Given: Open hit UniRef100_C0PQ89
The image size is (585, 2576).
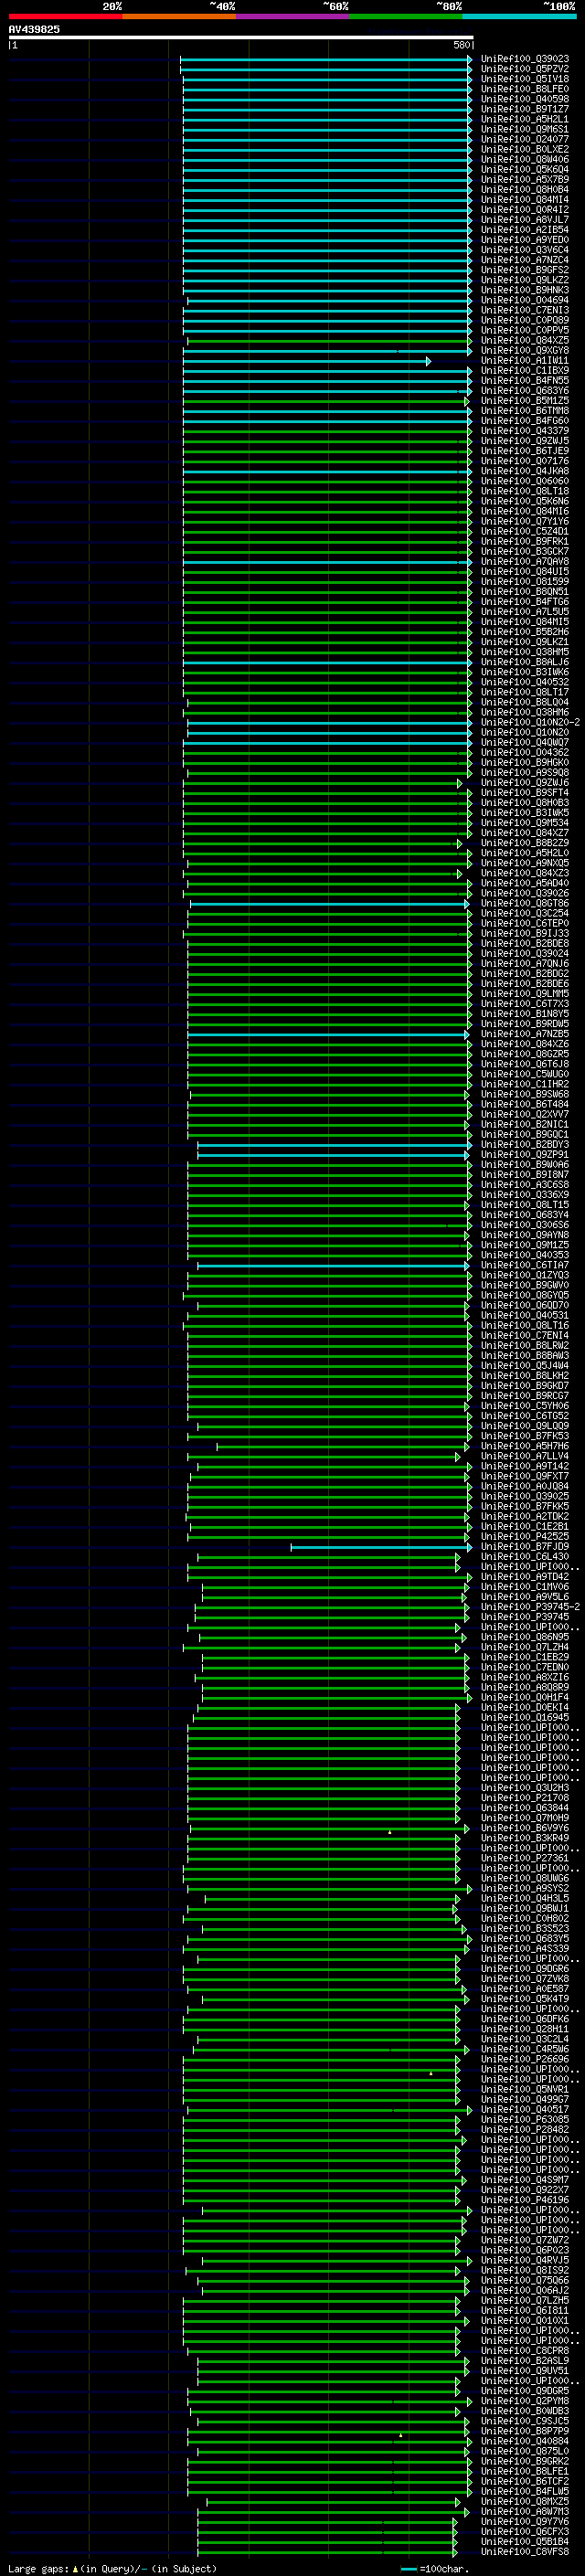Looking at the screenshot, I should (525, 320).
